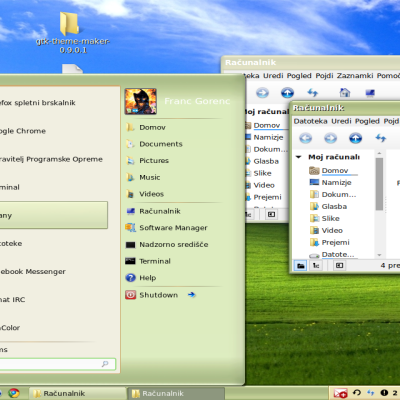This screenshot has width=400, height=400.
Task: Click Forward arrow in front window toolbar
Action: pyautogui.click(x=330, y=138)
